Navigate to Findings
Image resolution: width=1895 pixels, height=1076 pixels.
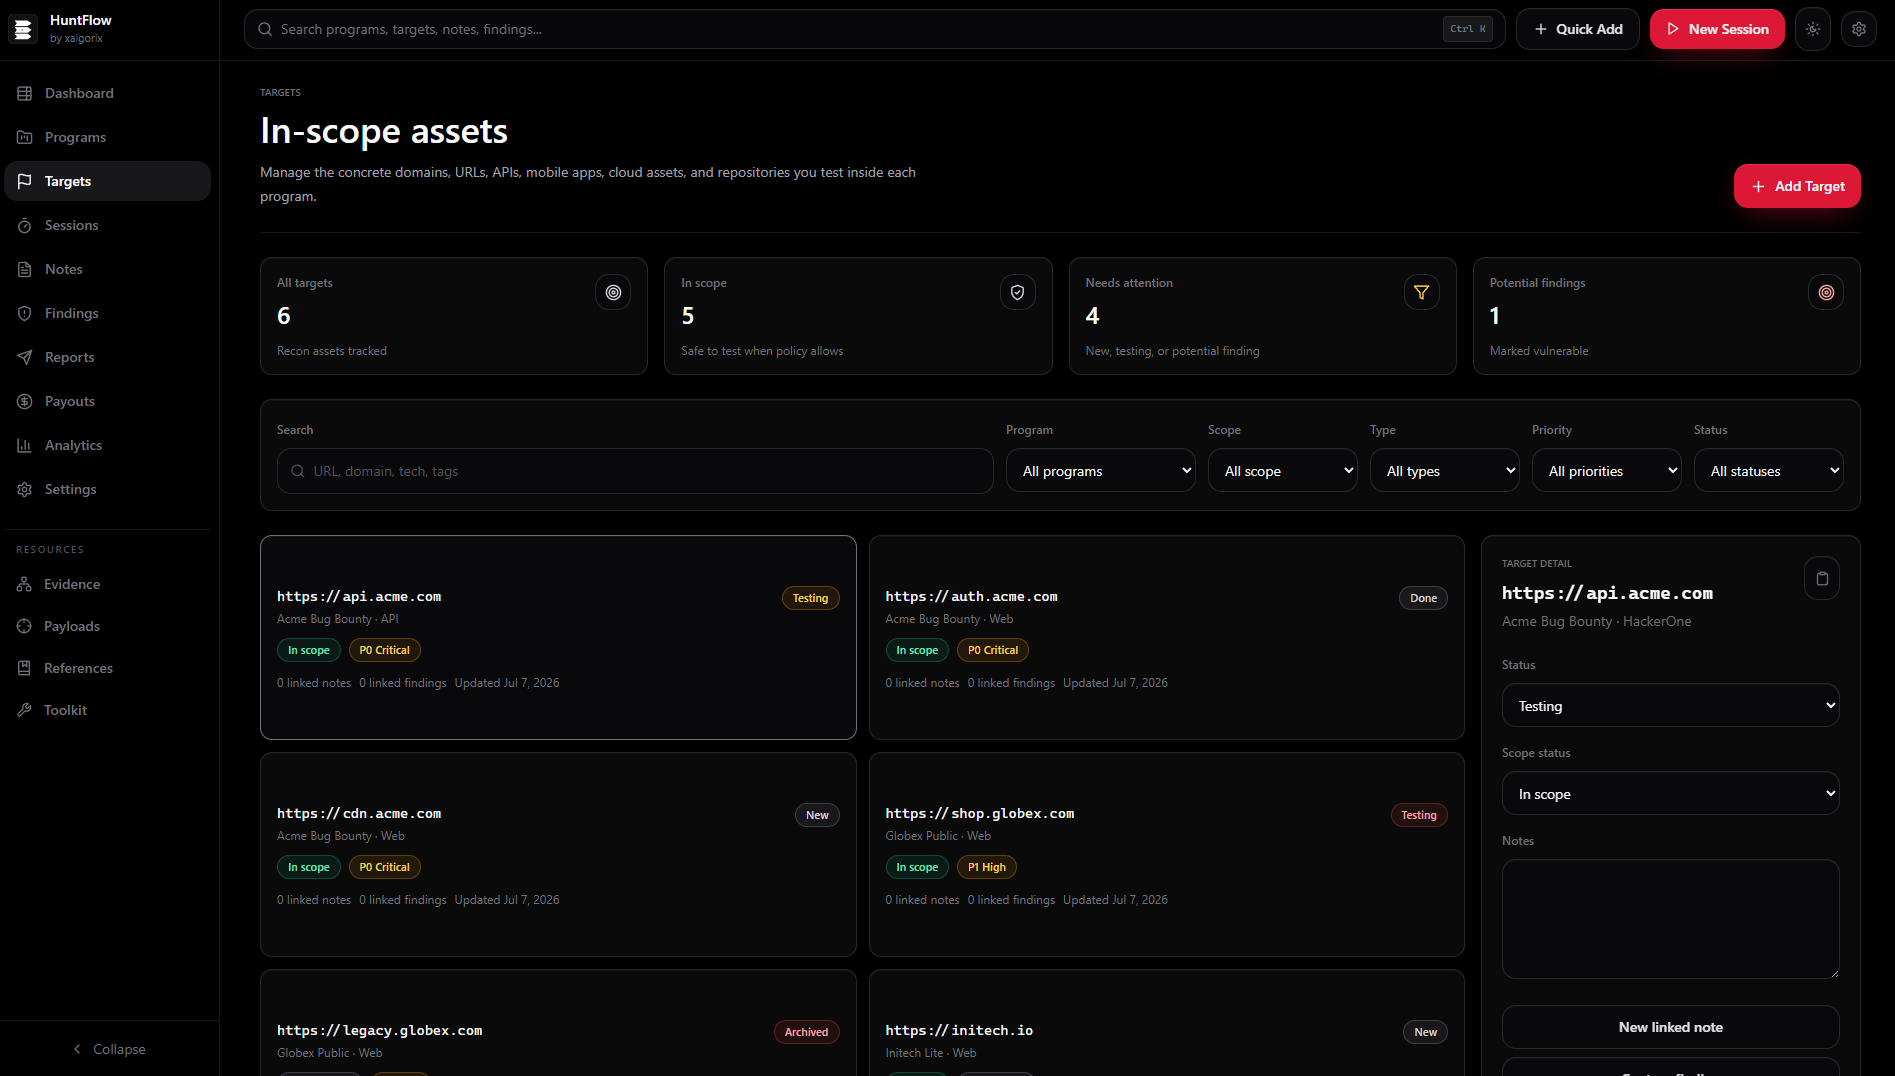(107, 313)
